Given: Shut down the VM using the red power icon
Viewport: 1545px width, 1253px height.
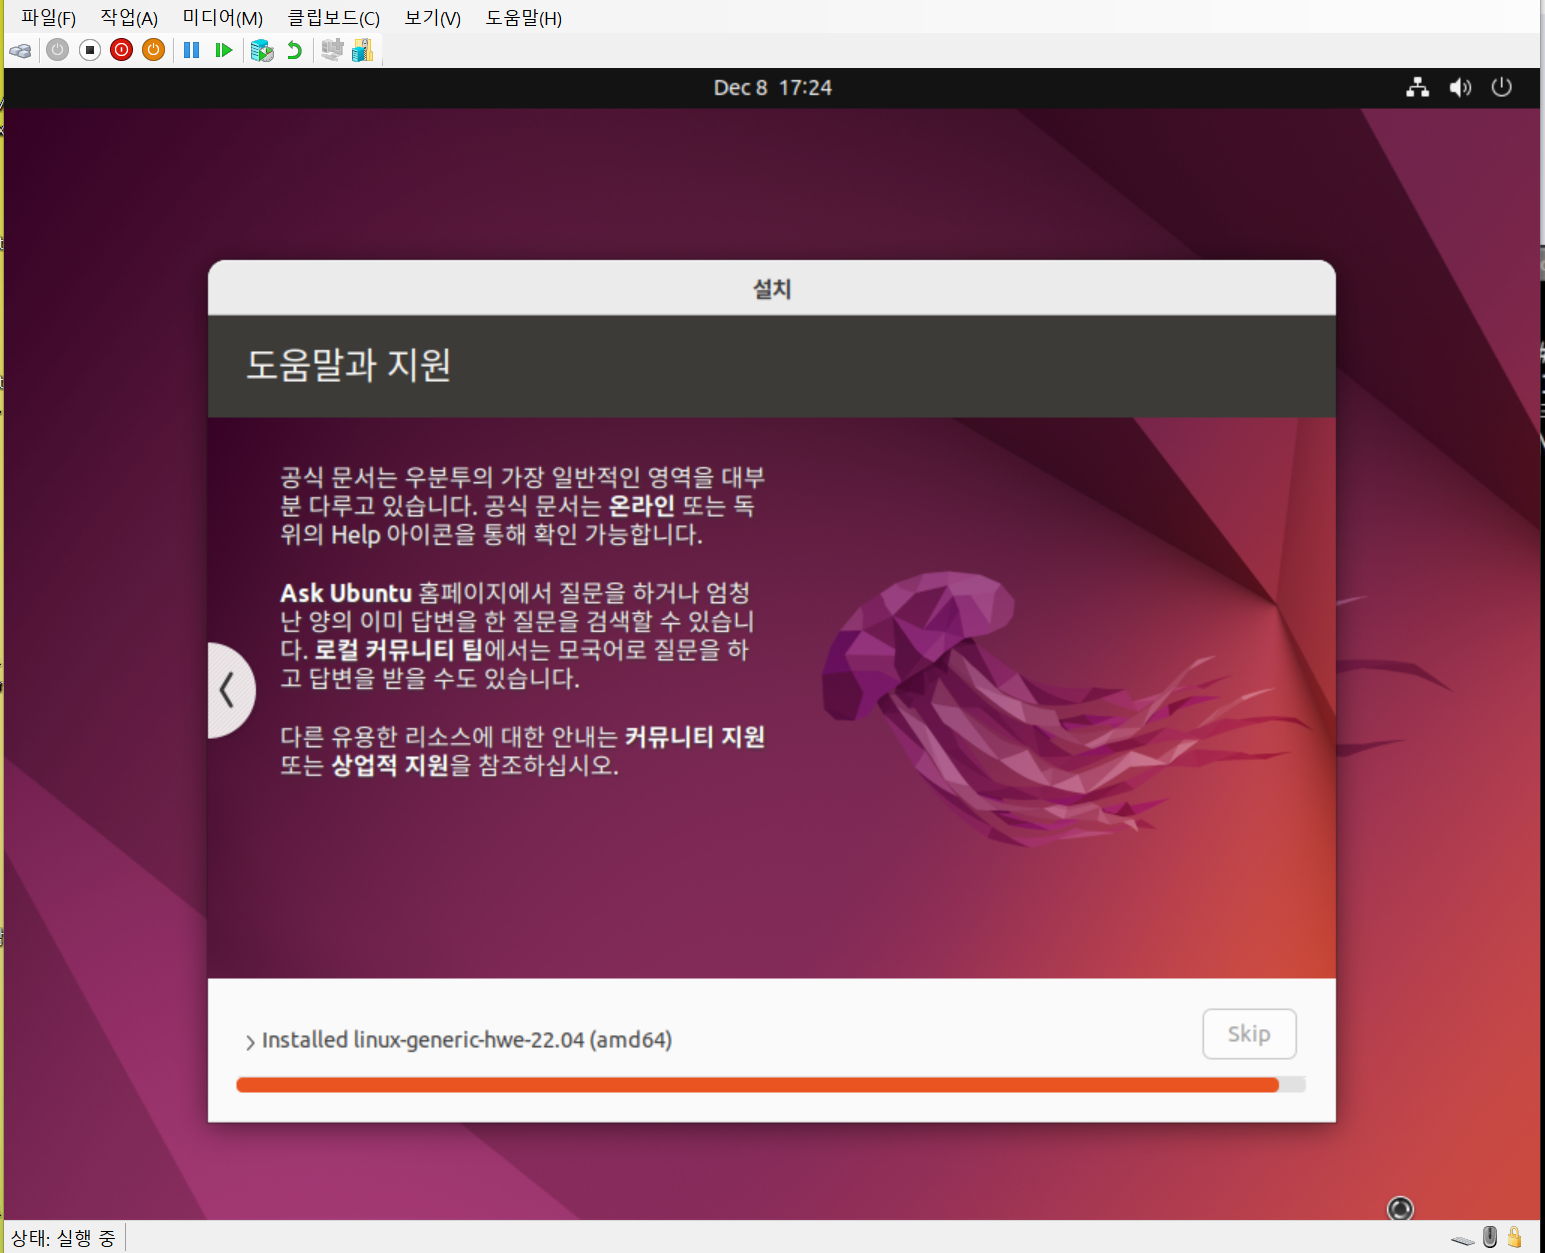Looking at the screenshot, I should click(122, 50).
